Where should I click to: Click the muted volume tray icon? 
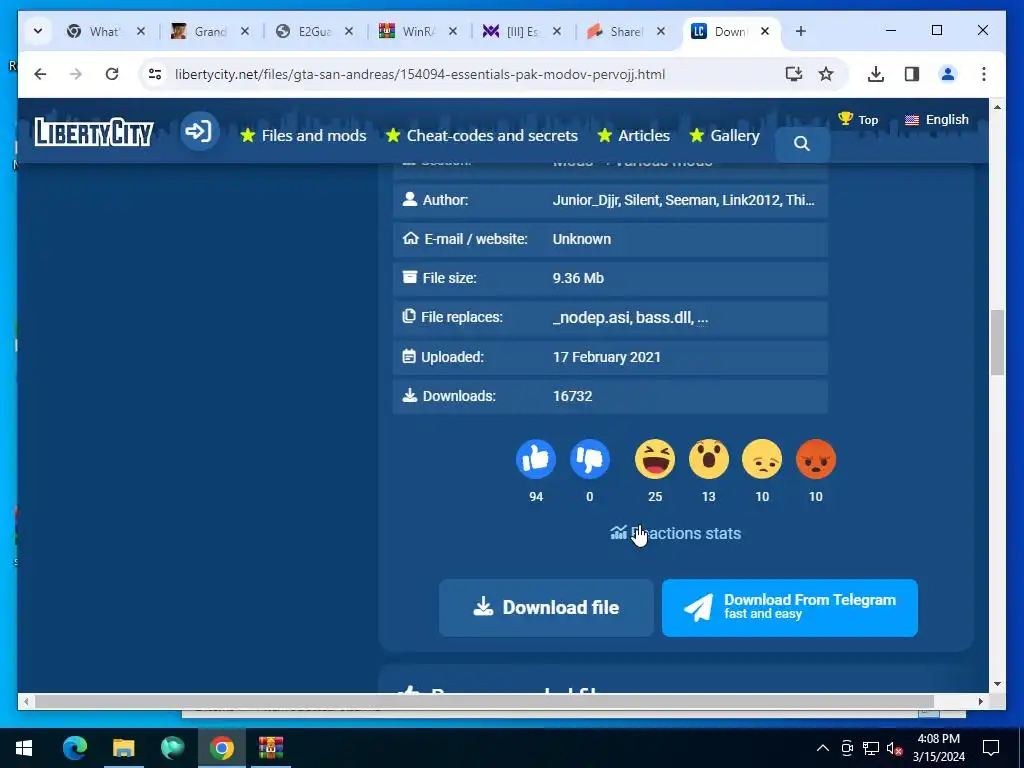coord(894,748)
